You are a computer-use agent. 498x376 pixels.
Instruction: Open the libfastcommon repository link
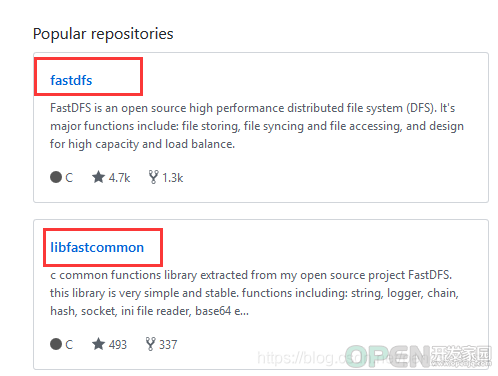click(97, 247)
